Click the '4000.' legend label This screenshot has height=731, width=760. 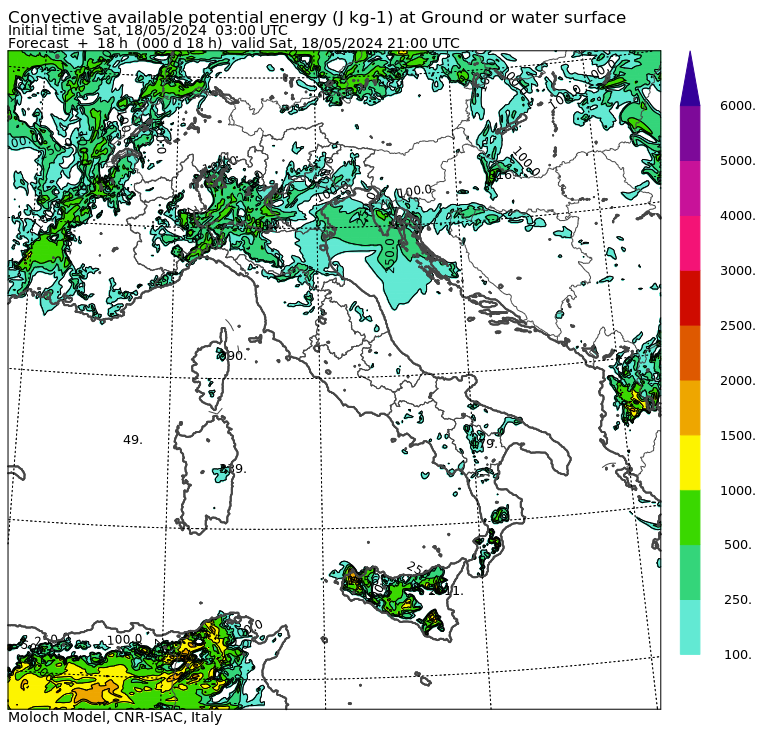coord(737,216)
